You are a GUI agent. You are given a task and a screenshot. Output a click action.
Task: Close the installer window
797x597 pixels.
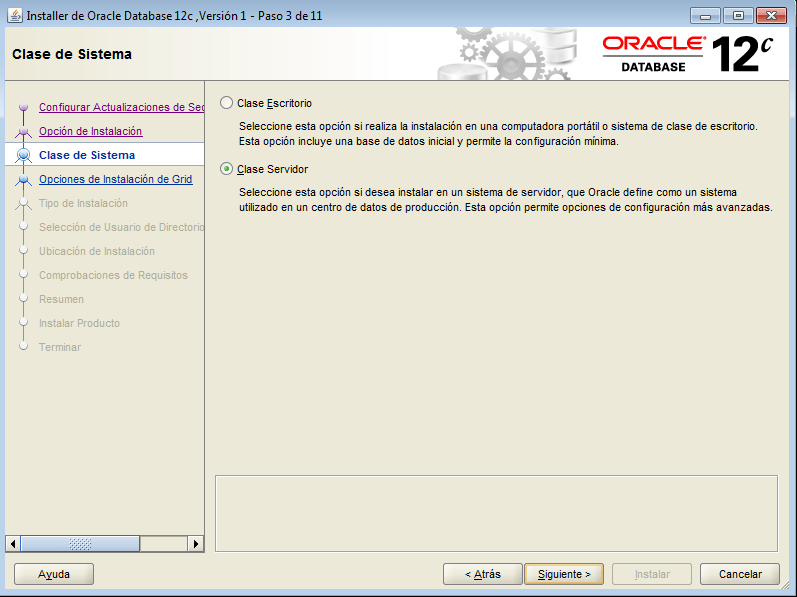click(772, 16)
